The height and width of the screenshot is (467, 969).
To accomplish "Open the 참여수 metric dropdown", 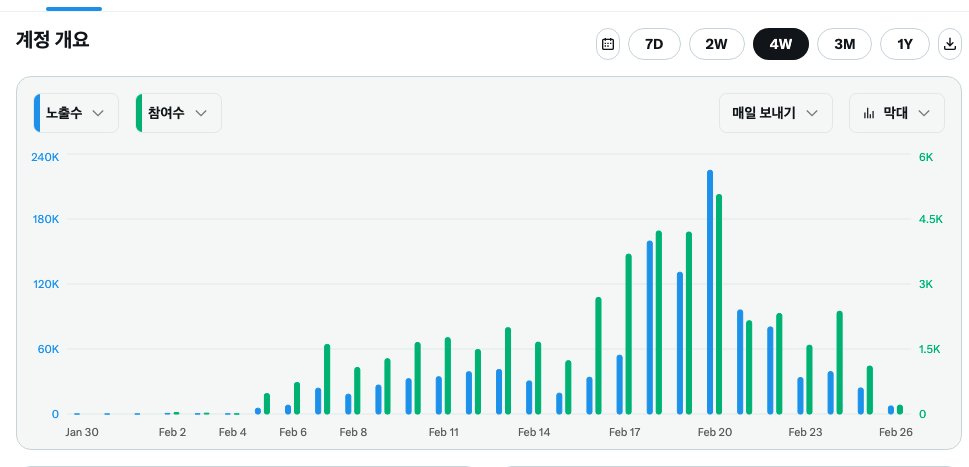I will click(179, 113).
